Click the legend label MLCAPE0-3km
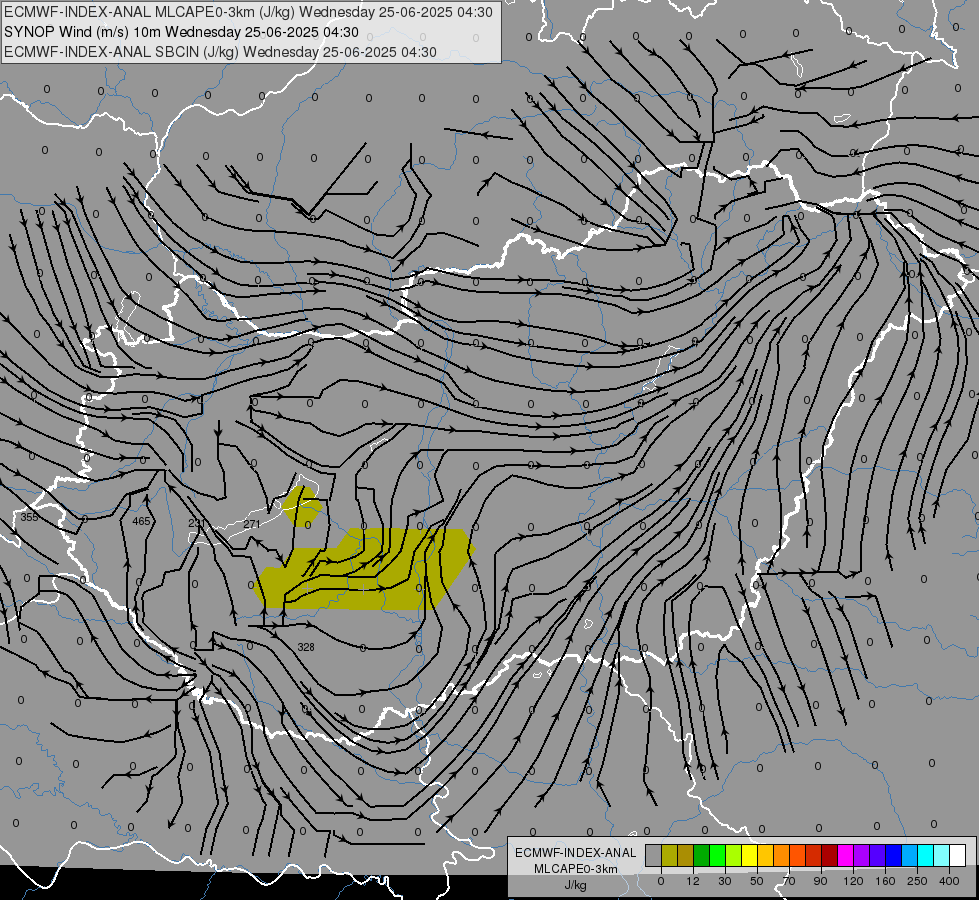The image size is (979, 900). (x=576, y=868)
